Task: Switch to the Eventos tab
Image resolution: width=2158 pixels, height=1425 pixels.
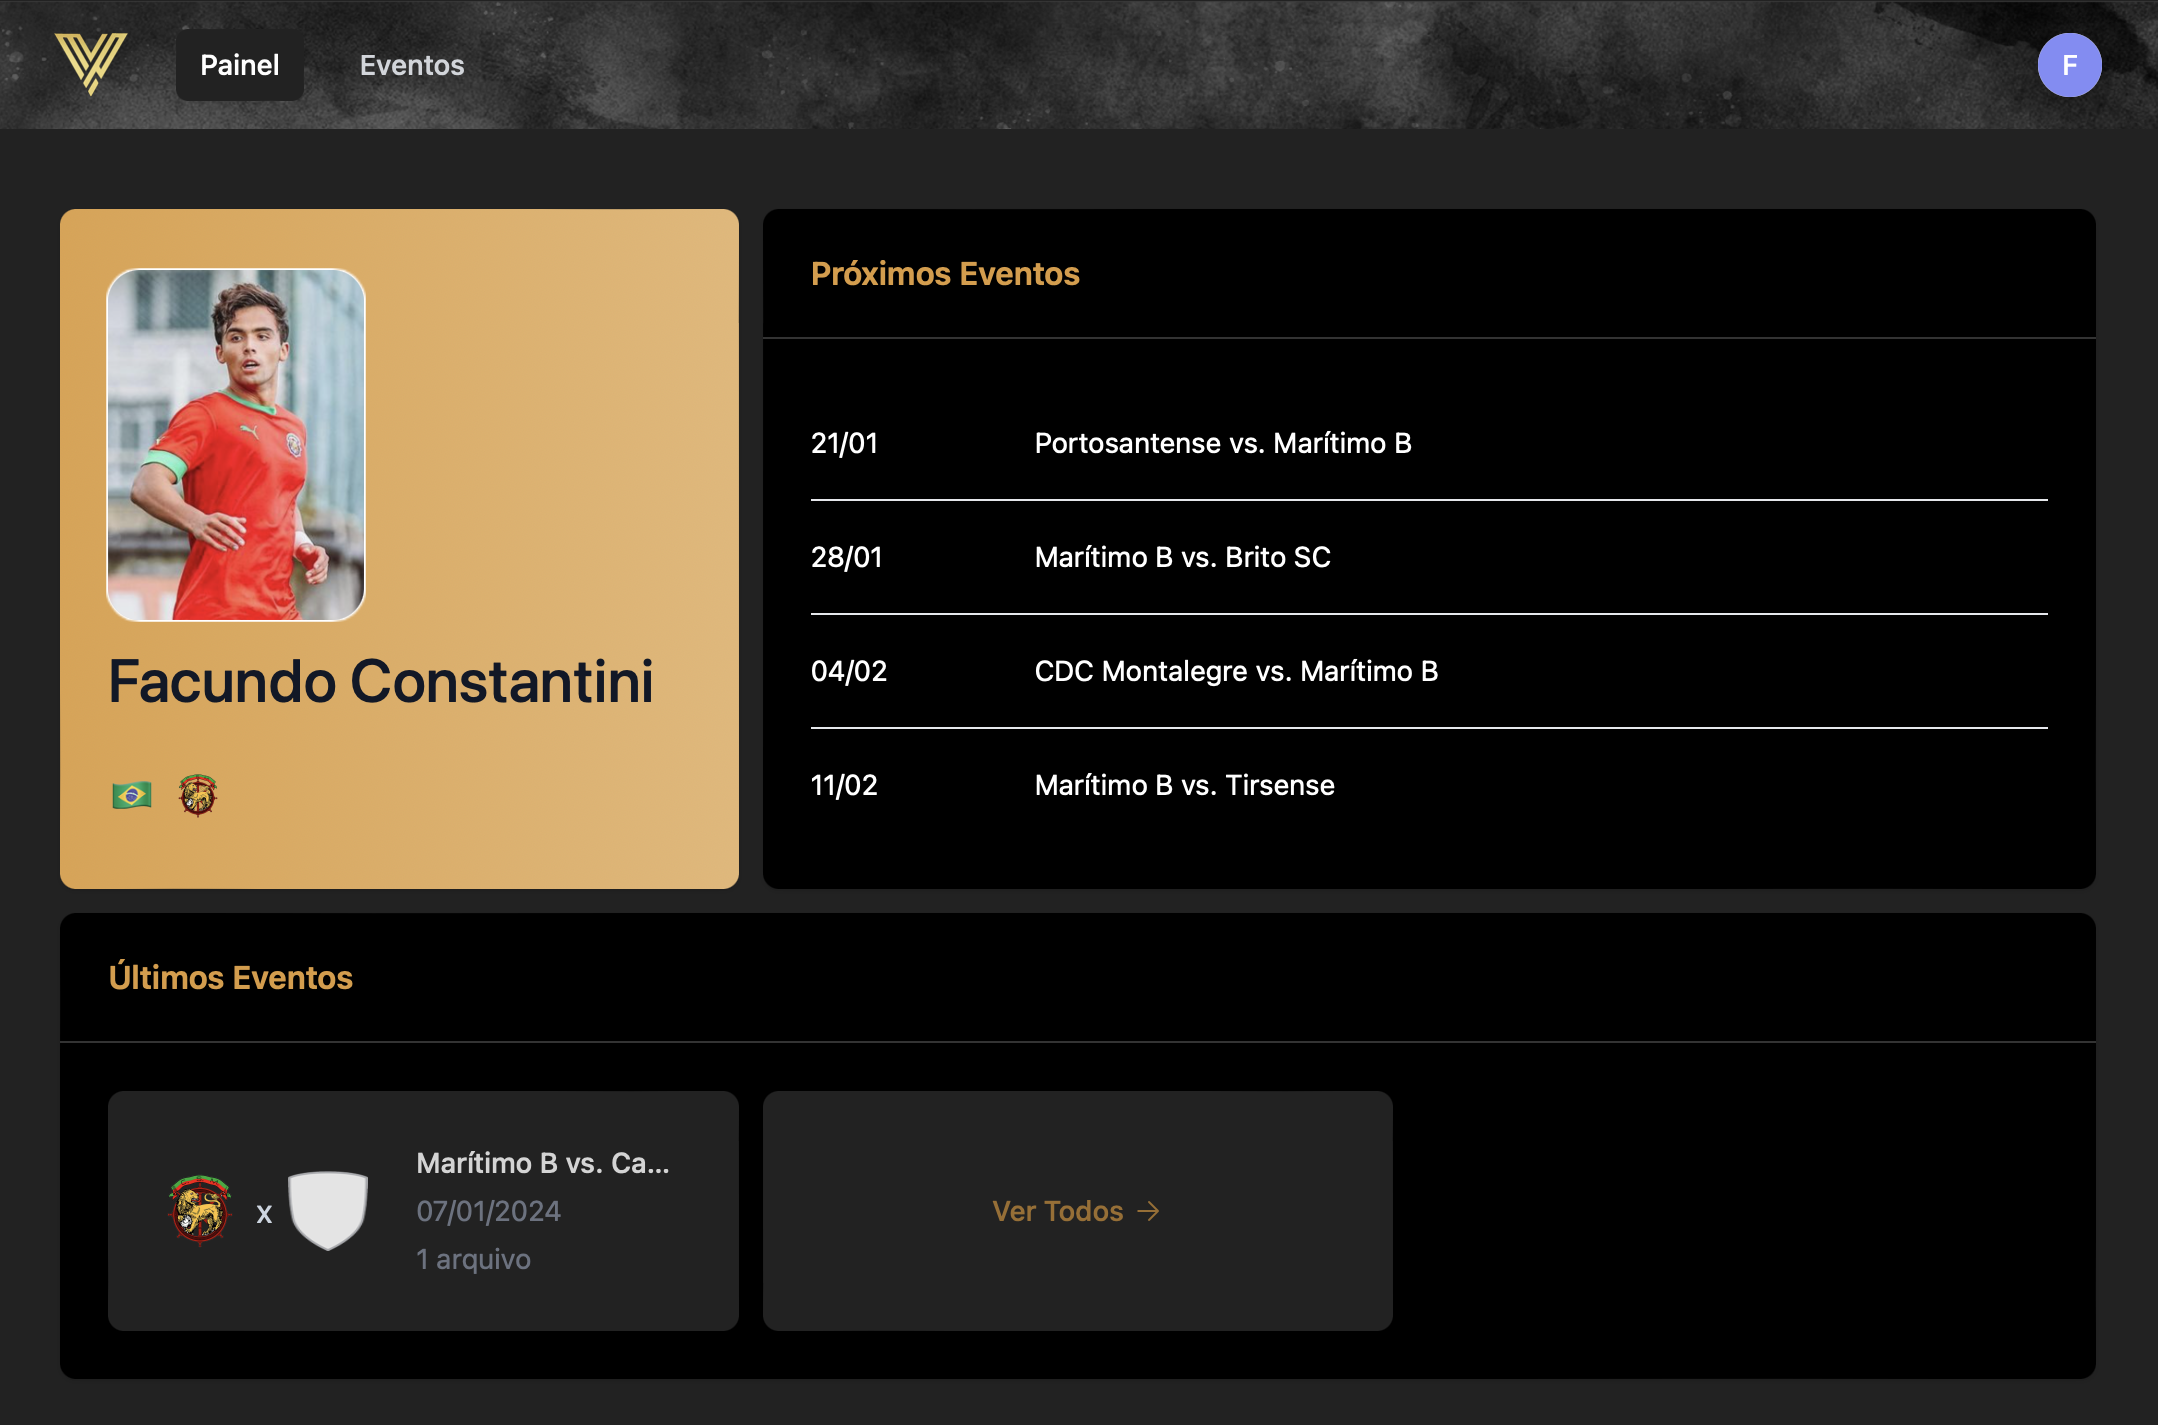Action: pos(412,65)
